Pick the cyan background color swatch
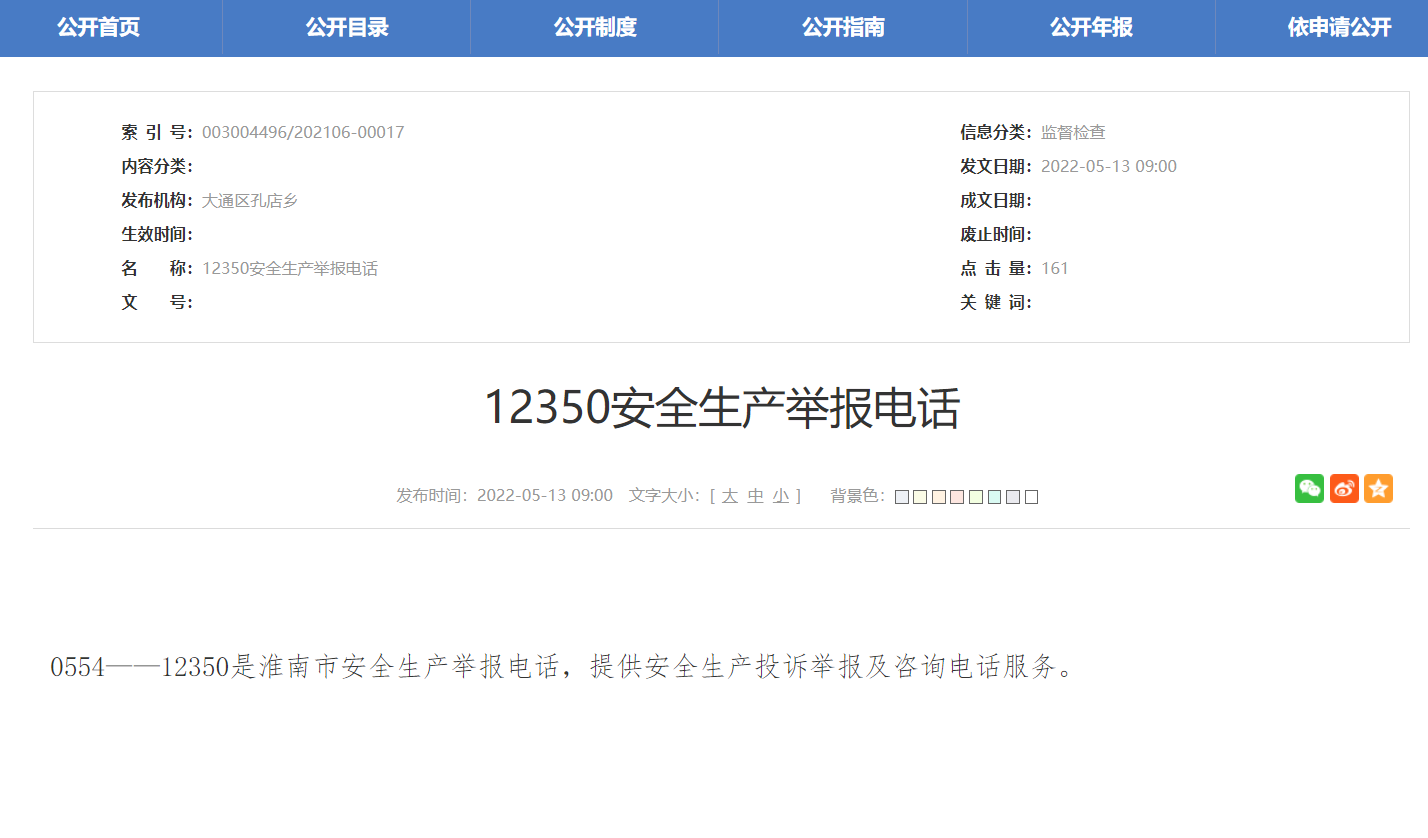Viewport: 1428px width, 838px height. (993, 496)
